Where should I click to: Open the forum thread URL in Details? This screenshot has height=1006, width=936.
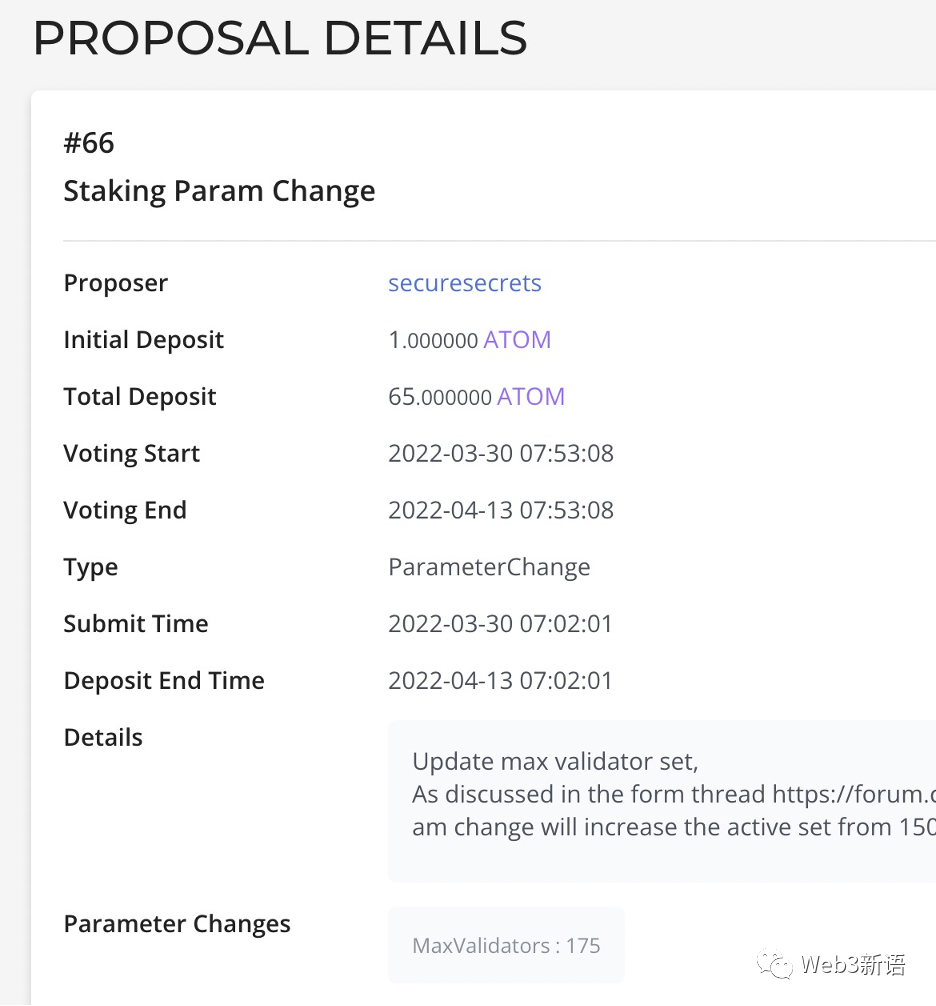click(853, 794)
